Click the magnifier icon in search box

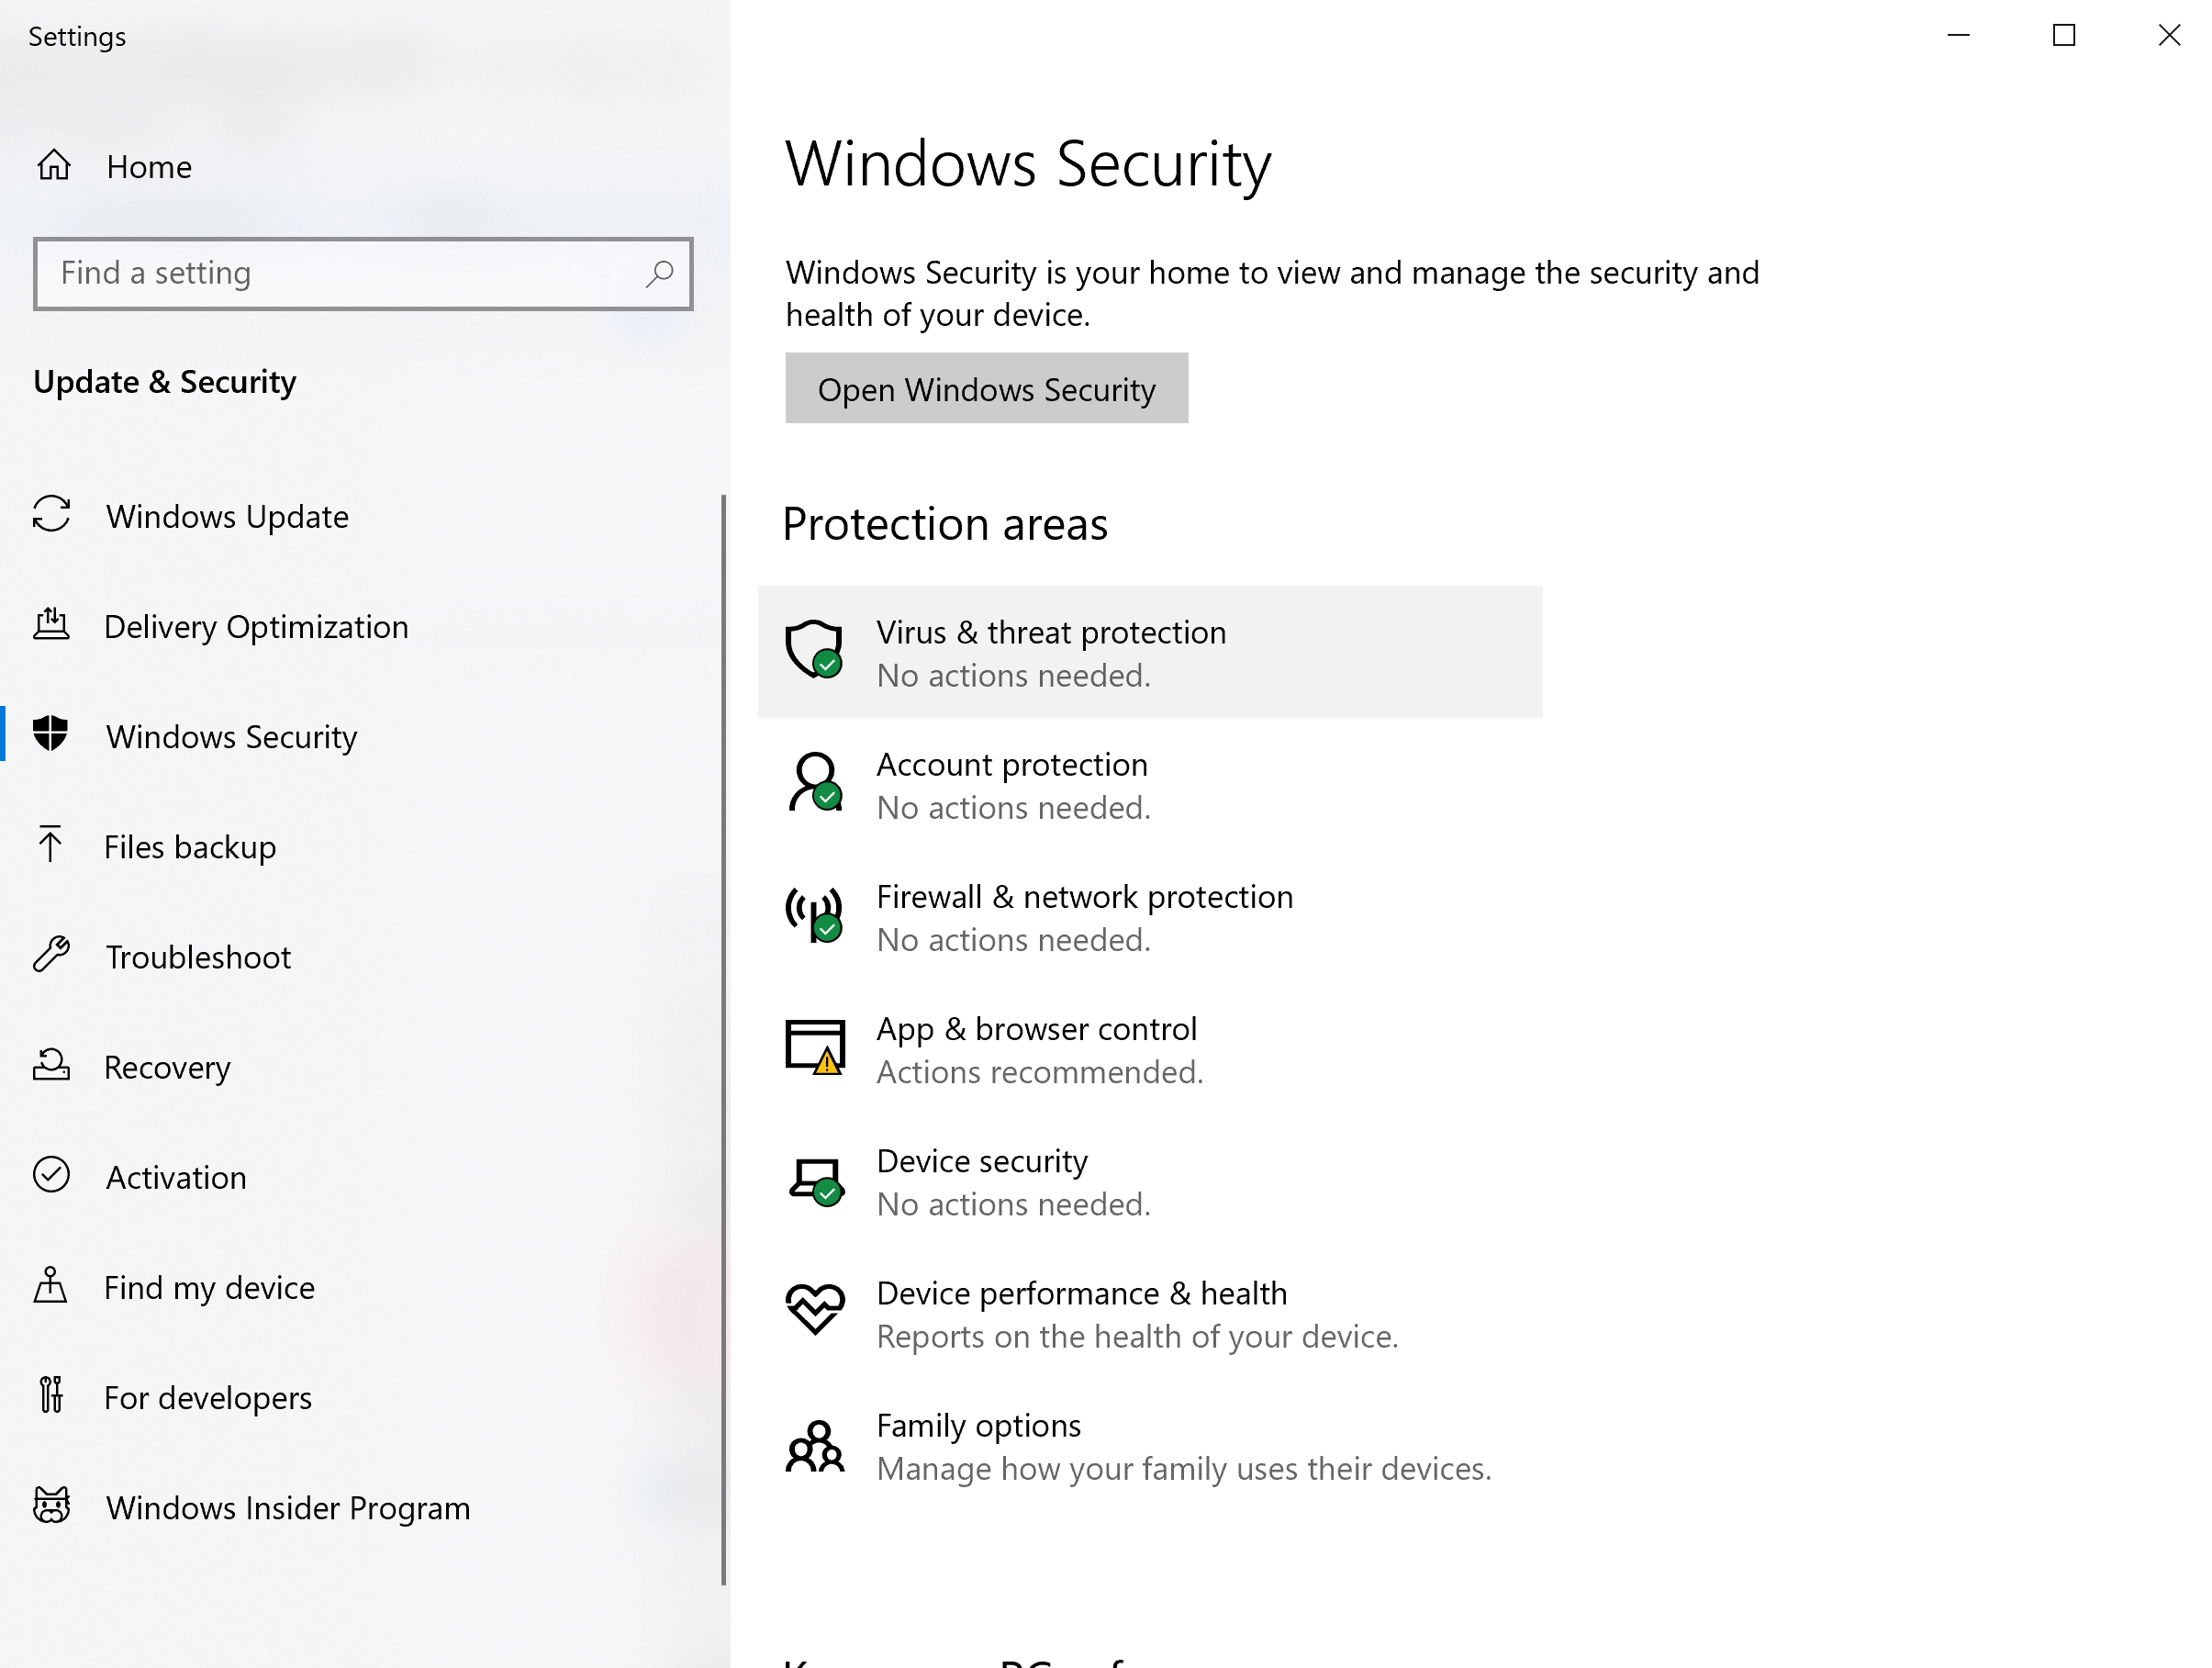(x=659, y=273)
